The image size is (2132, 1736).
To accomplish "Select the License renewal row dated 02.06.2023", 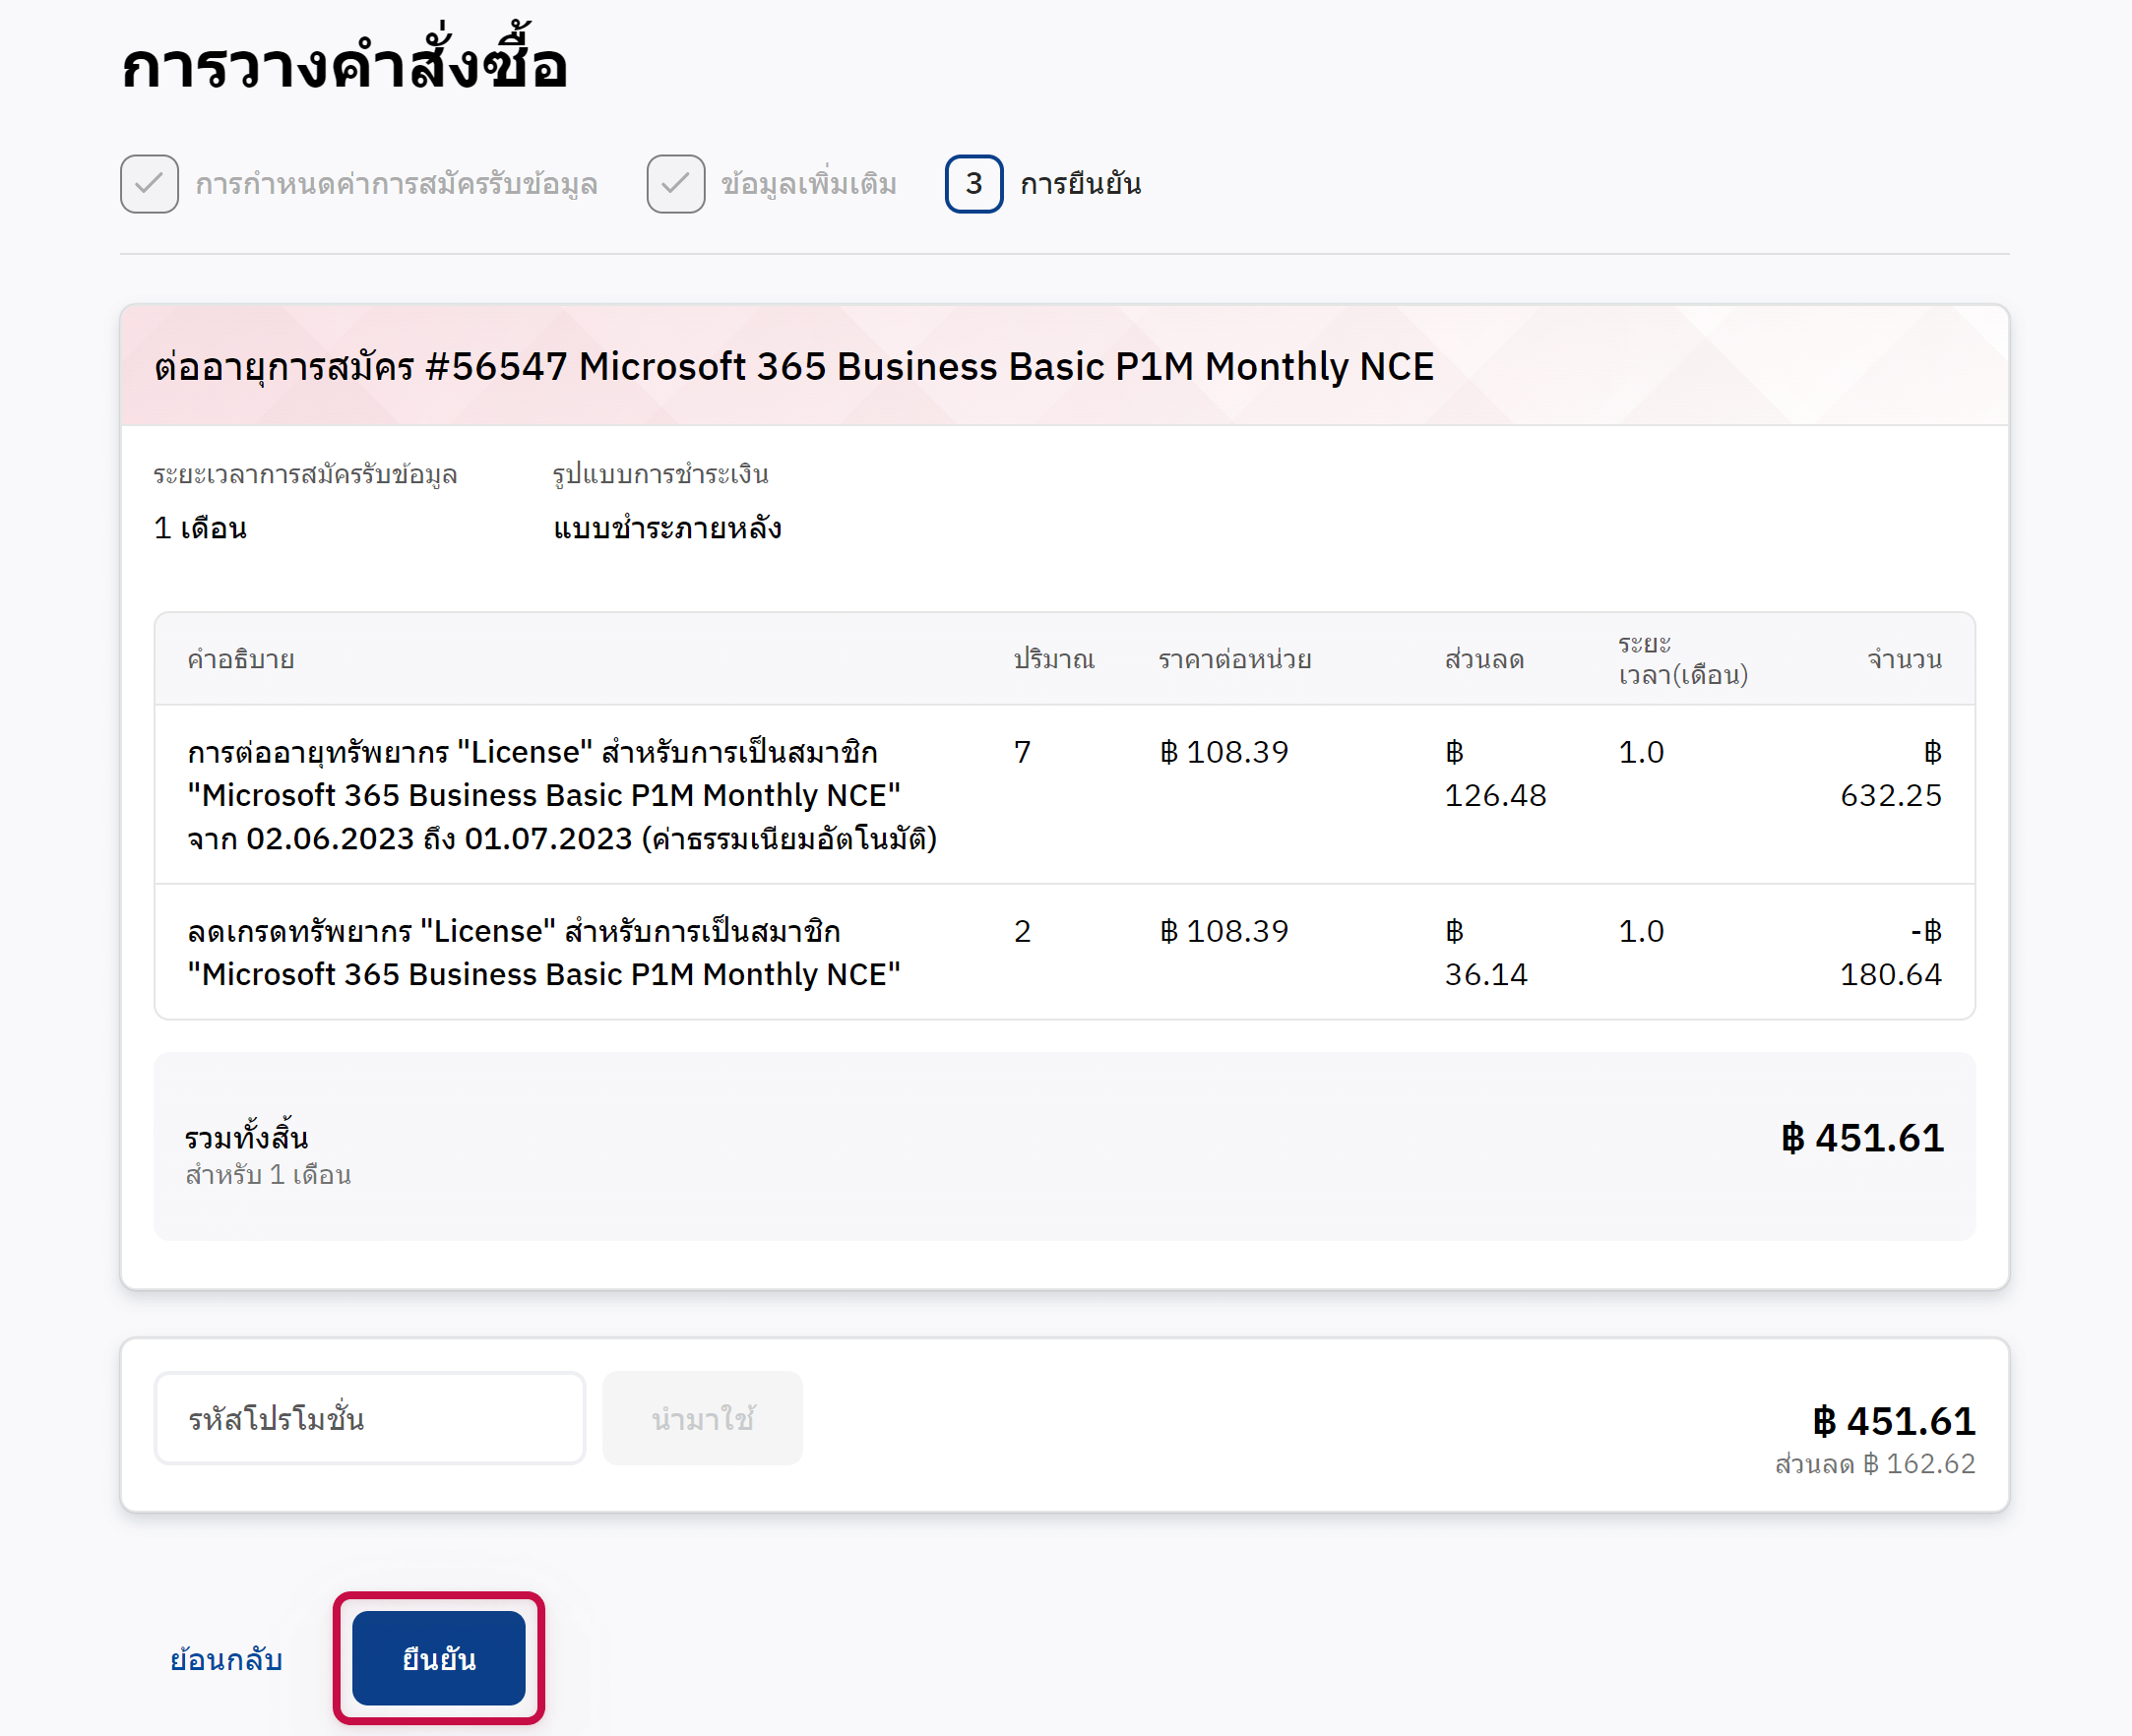I will click(x=561, y=795).
